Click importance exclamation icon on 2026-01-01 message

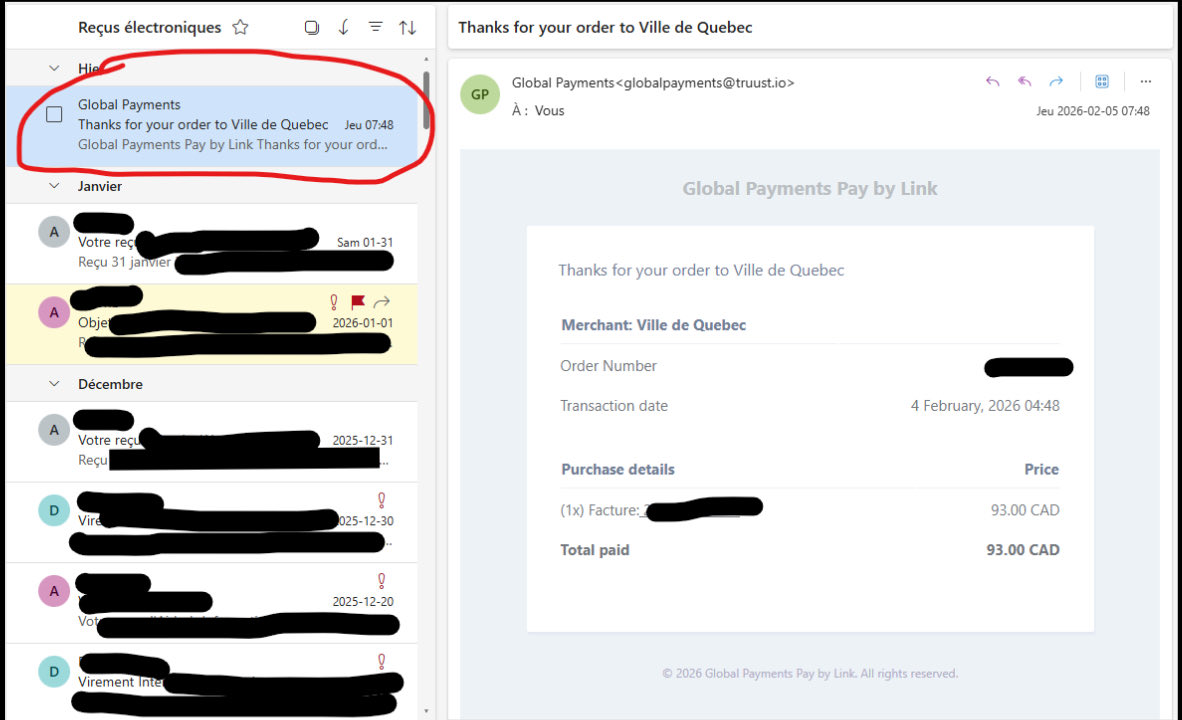[x=334, y=302]
